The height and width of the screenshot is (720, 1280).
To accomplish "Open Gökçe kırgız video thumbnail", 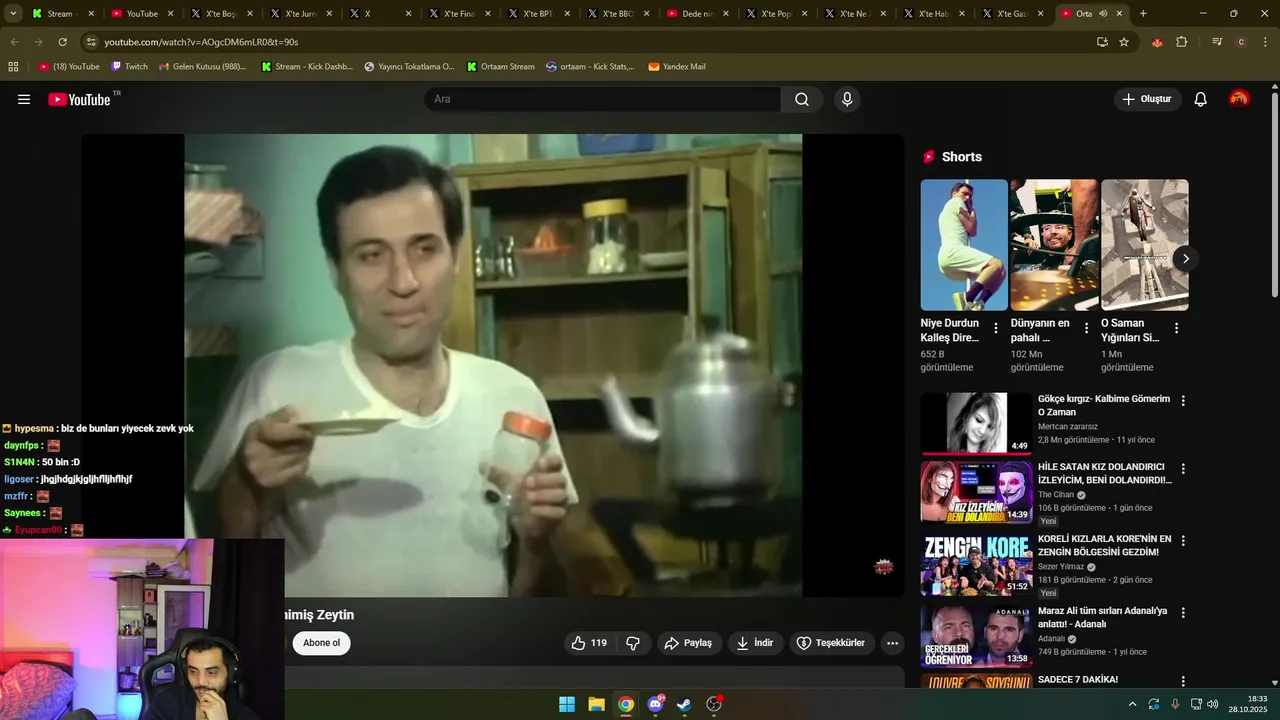I will click(x=976, y=424).
